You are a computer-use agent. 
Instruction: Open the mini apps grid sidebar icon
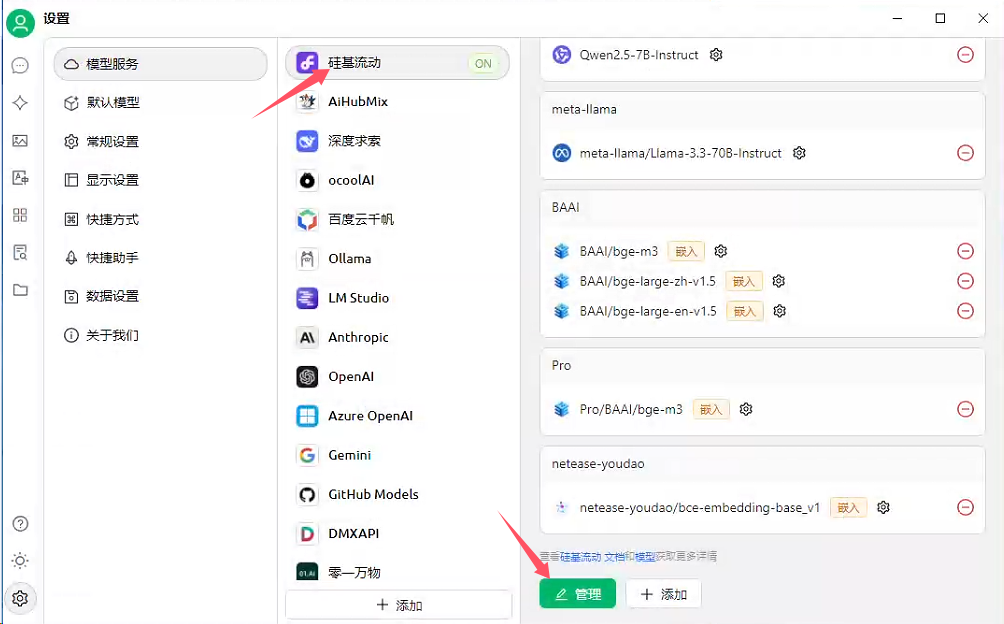tap(20, 215)
